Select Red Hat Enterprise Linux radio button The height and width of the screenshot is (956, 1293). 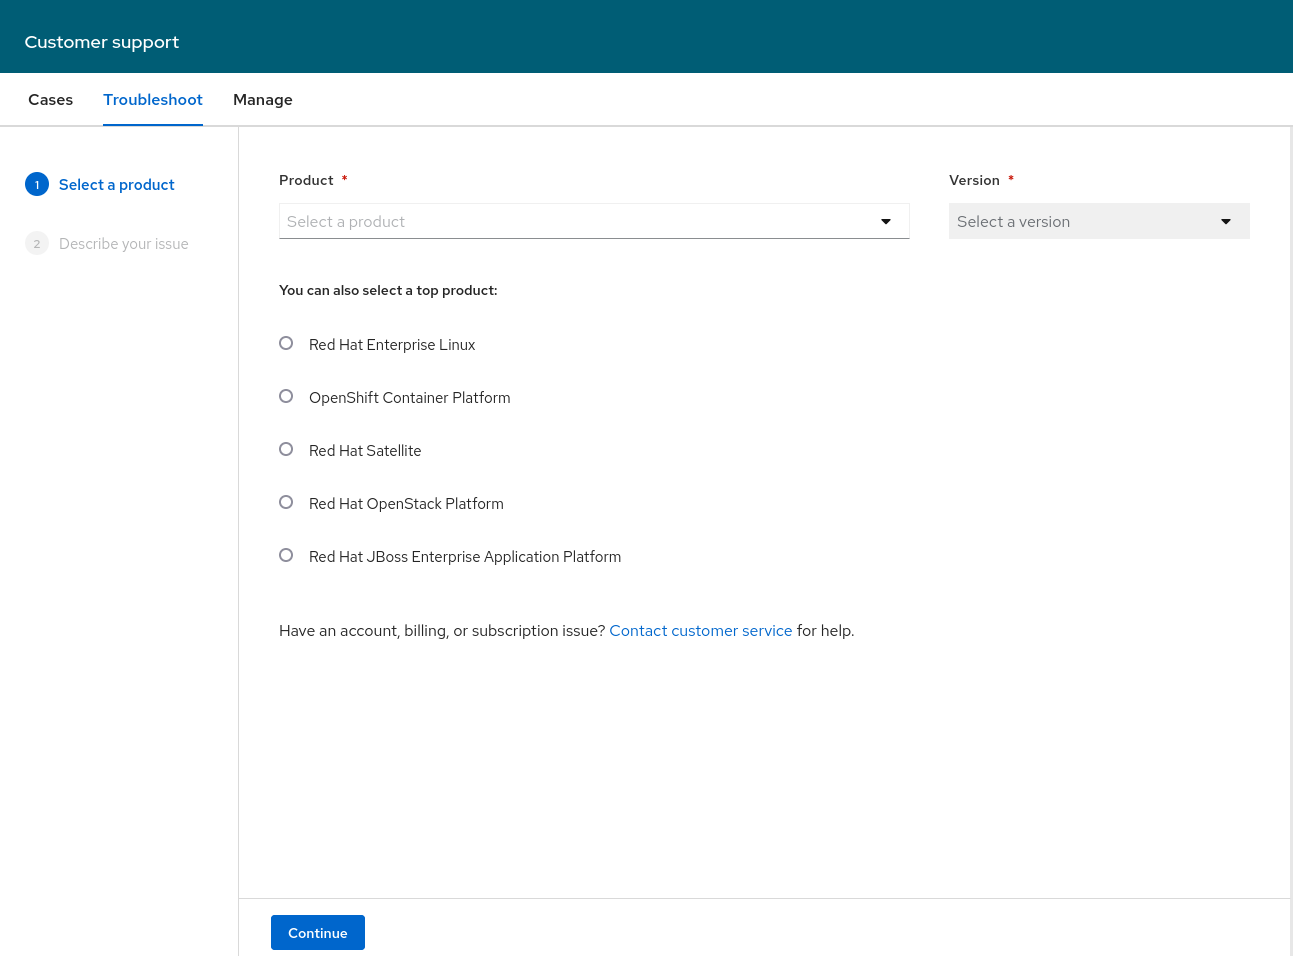point(286,344)
